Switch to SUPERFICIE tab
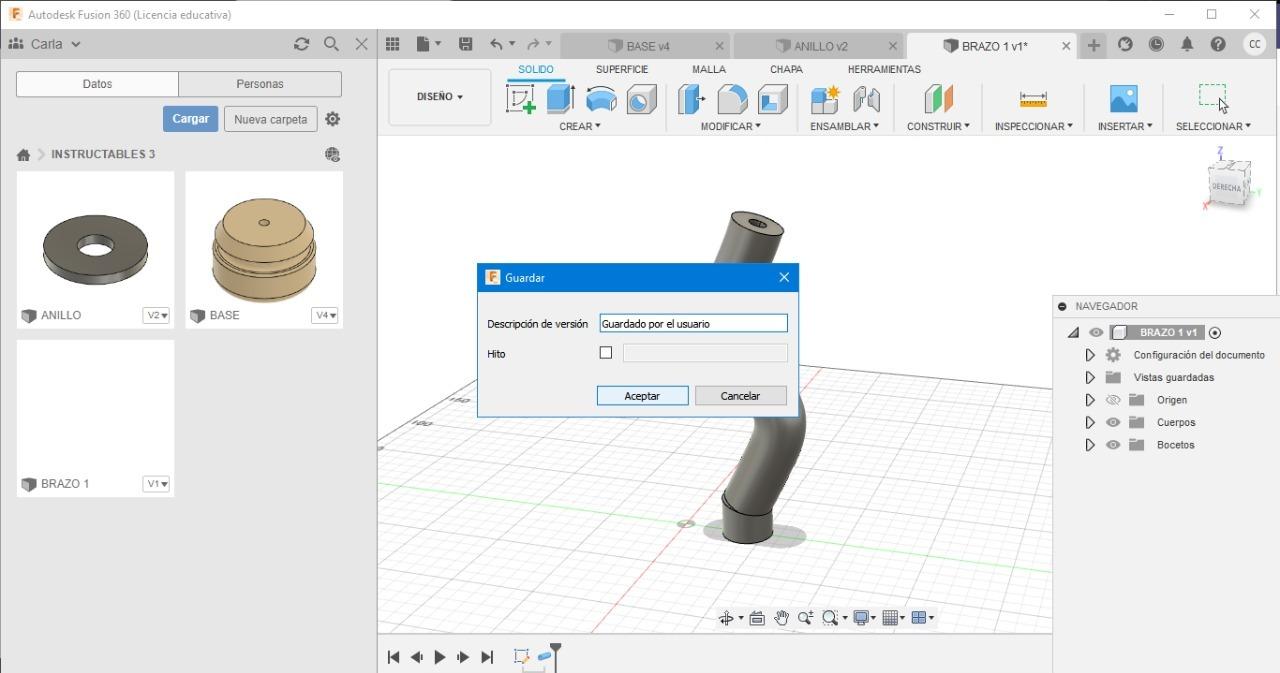1280x673 pixels. pyautogui.click(x=622, y=69)
